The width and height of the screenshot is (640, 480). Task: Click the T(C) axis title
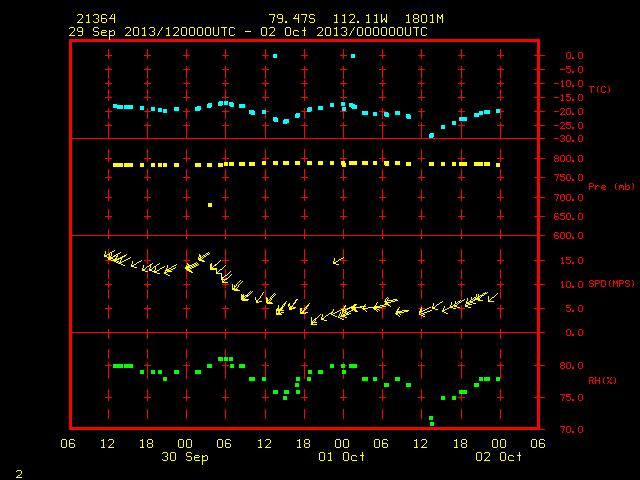coord(600,89)
